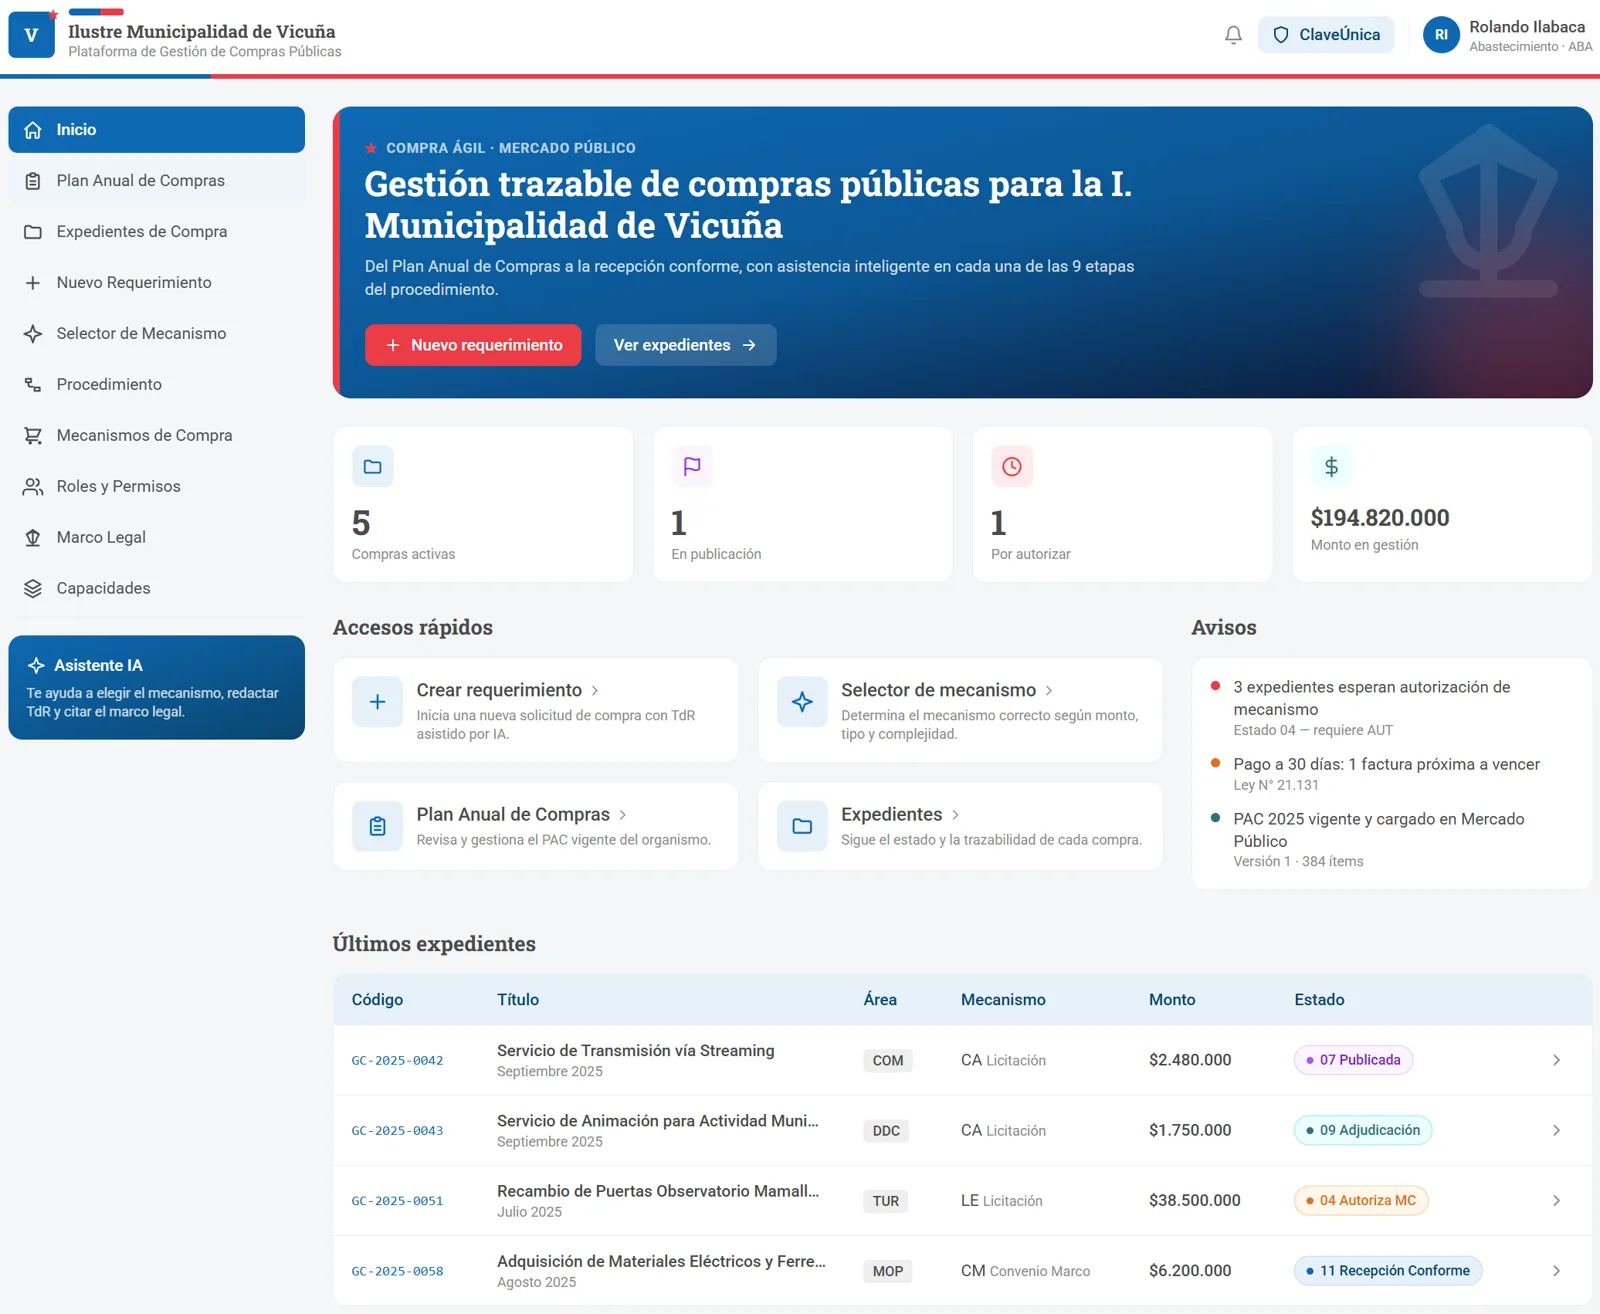Click the sparkle icon in Asistente IA panel

click(x=36, y=666)
